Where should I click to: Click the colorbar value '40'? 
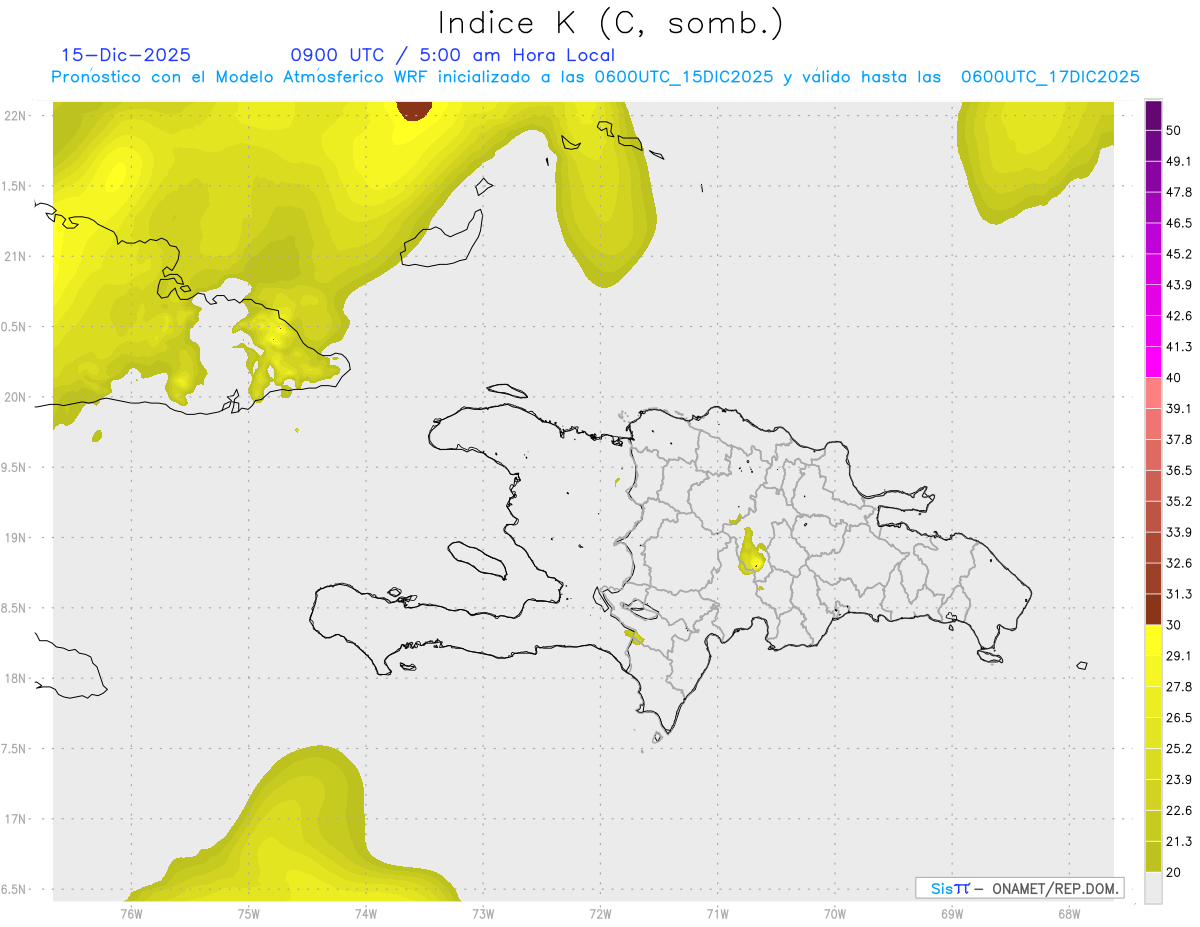[x=1174, y=378]
